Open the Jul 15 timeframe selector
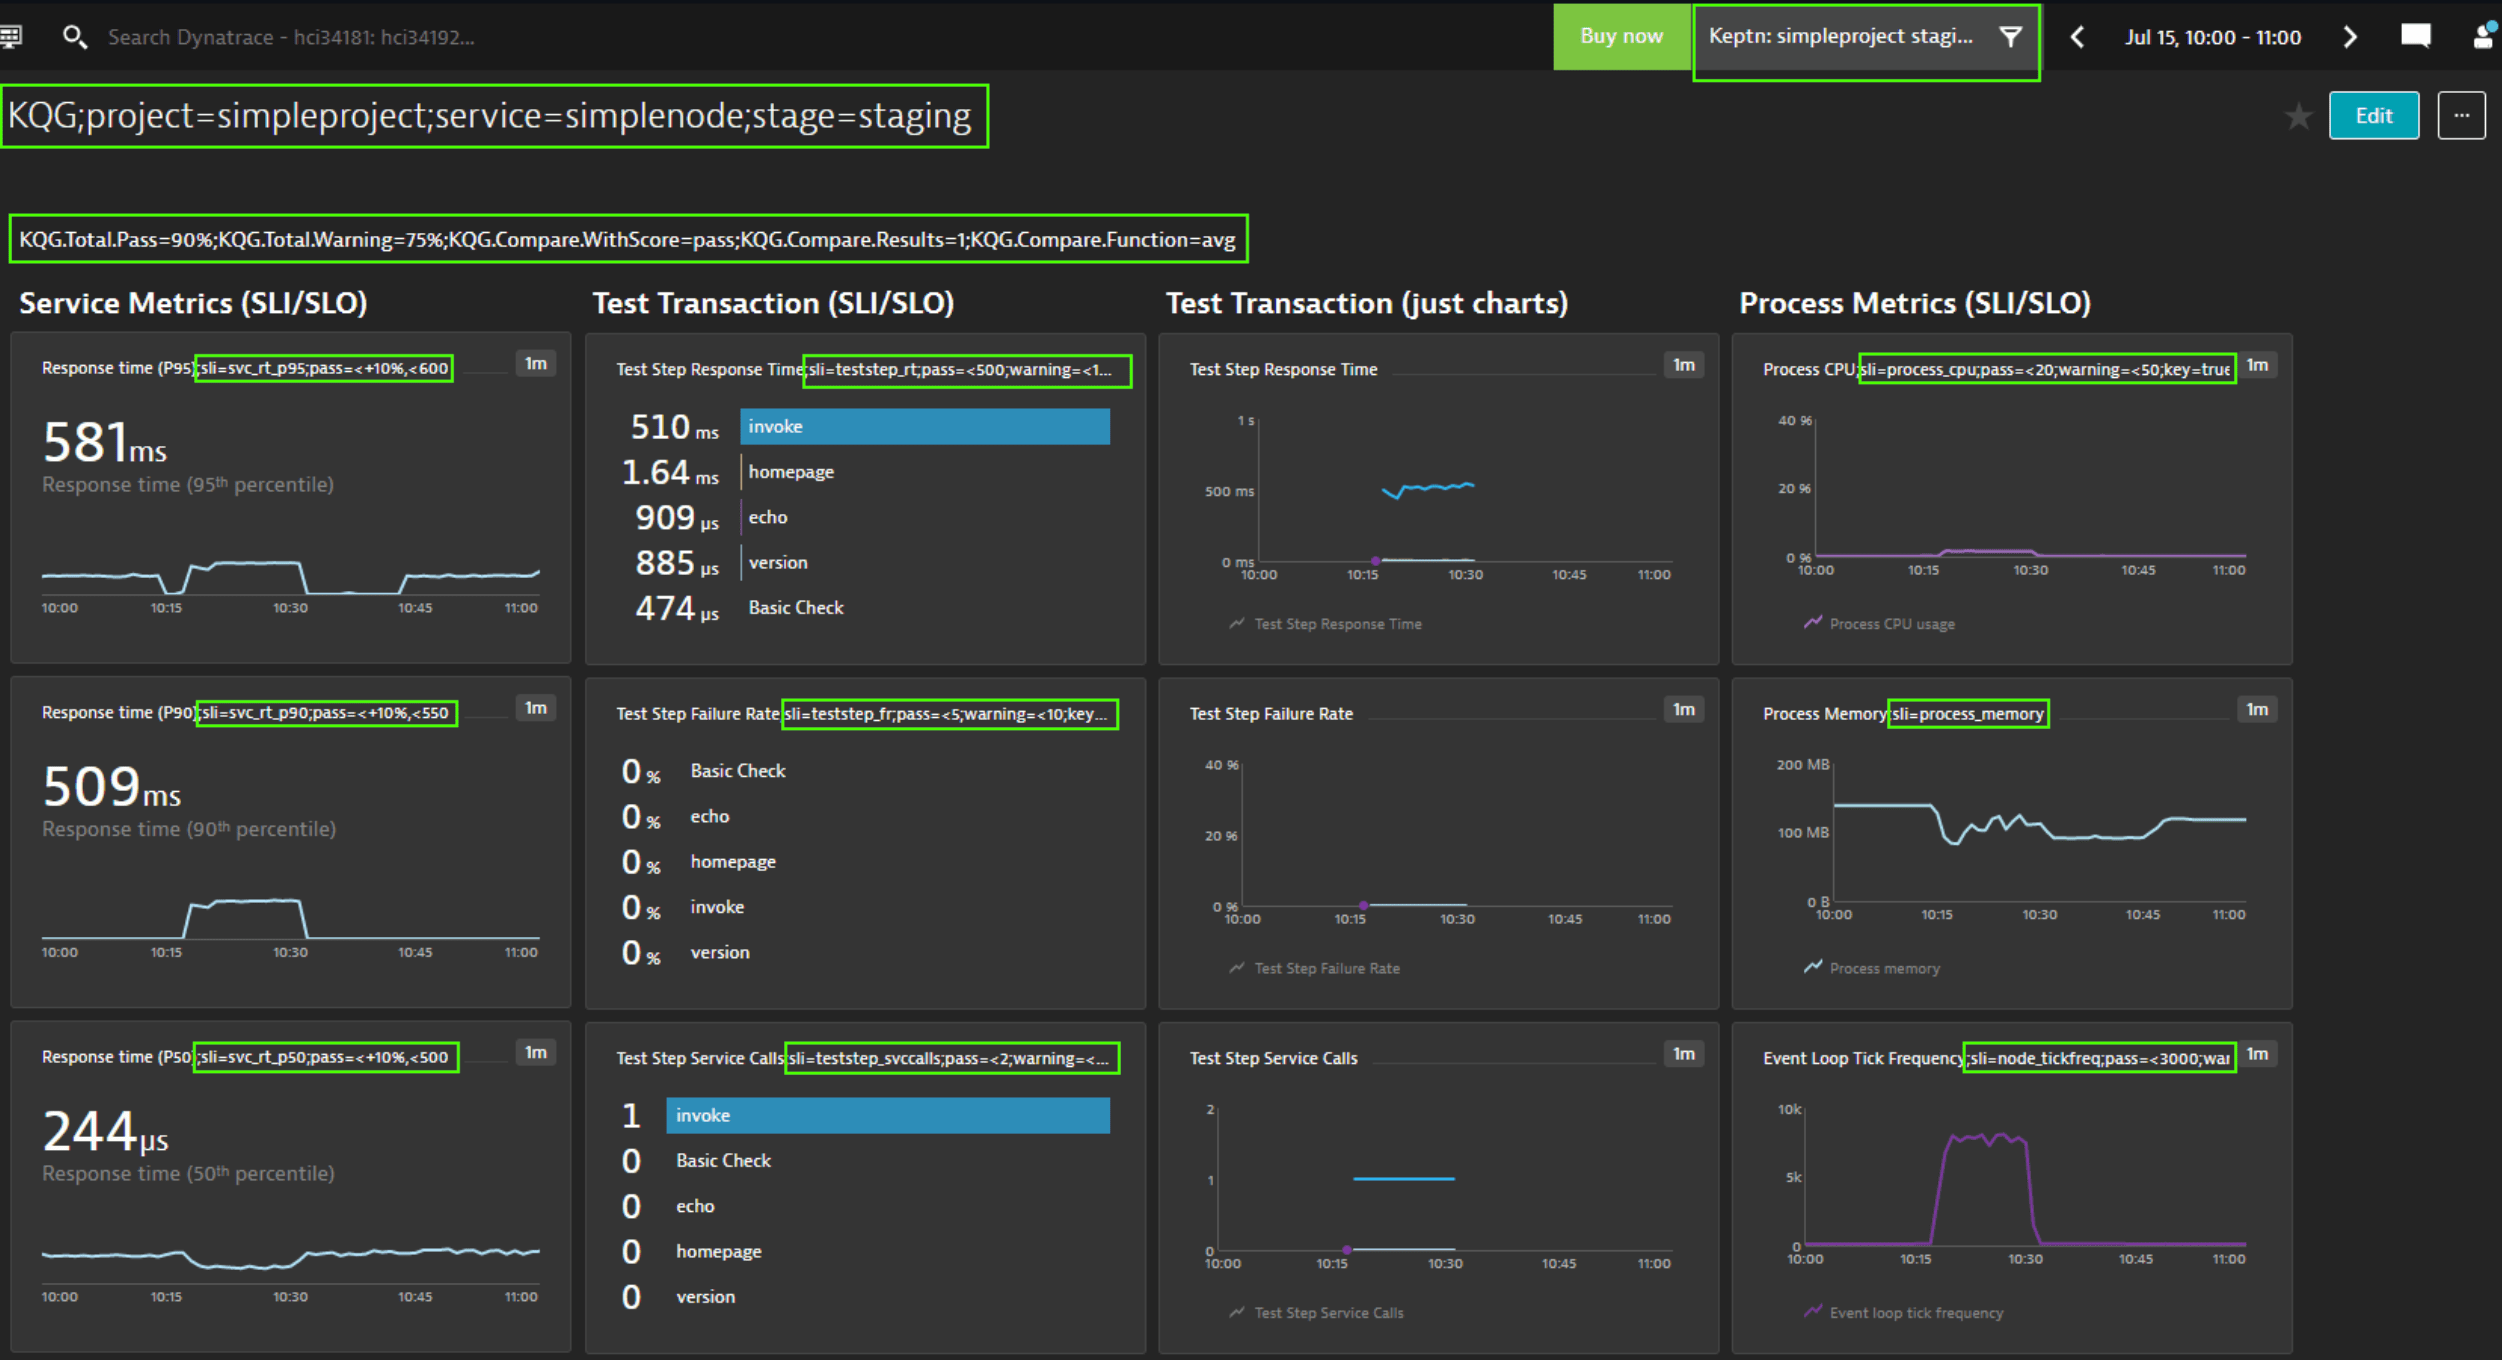Viewport: 2502px width, 1360px height. point(2213,37)
